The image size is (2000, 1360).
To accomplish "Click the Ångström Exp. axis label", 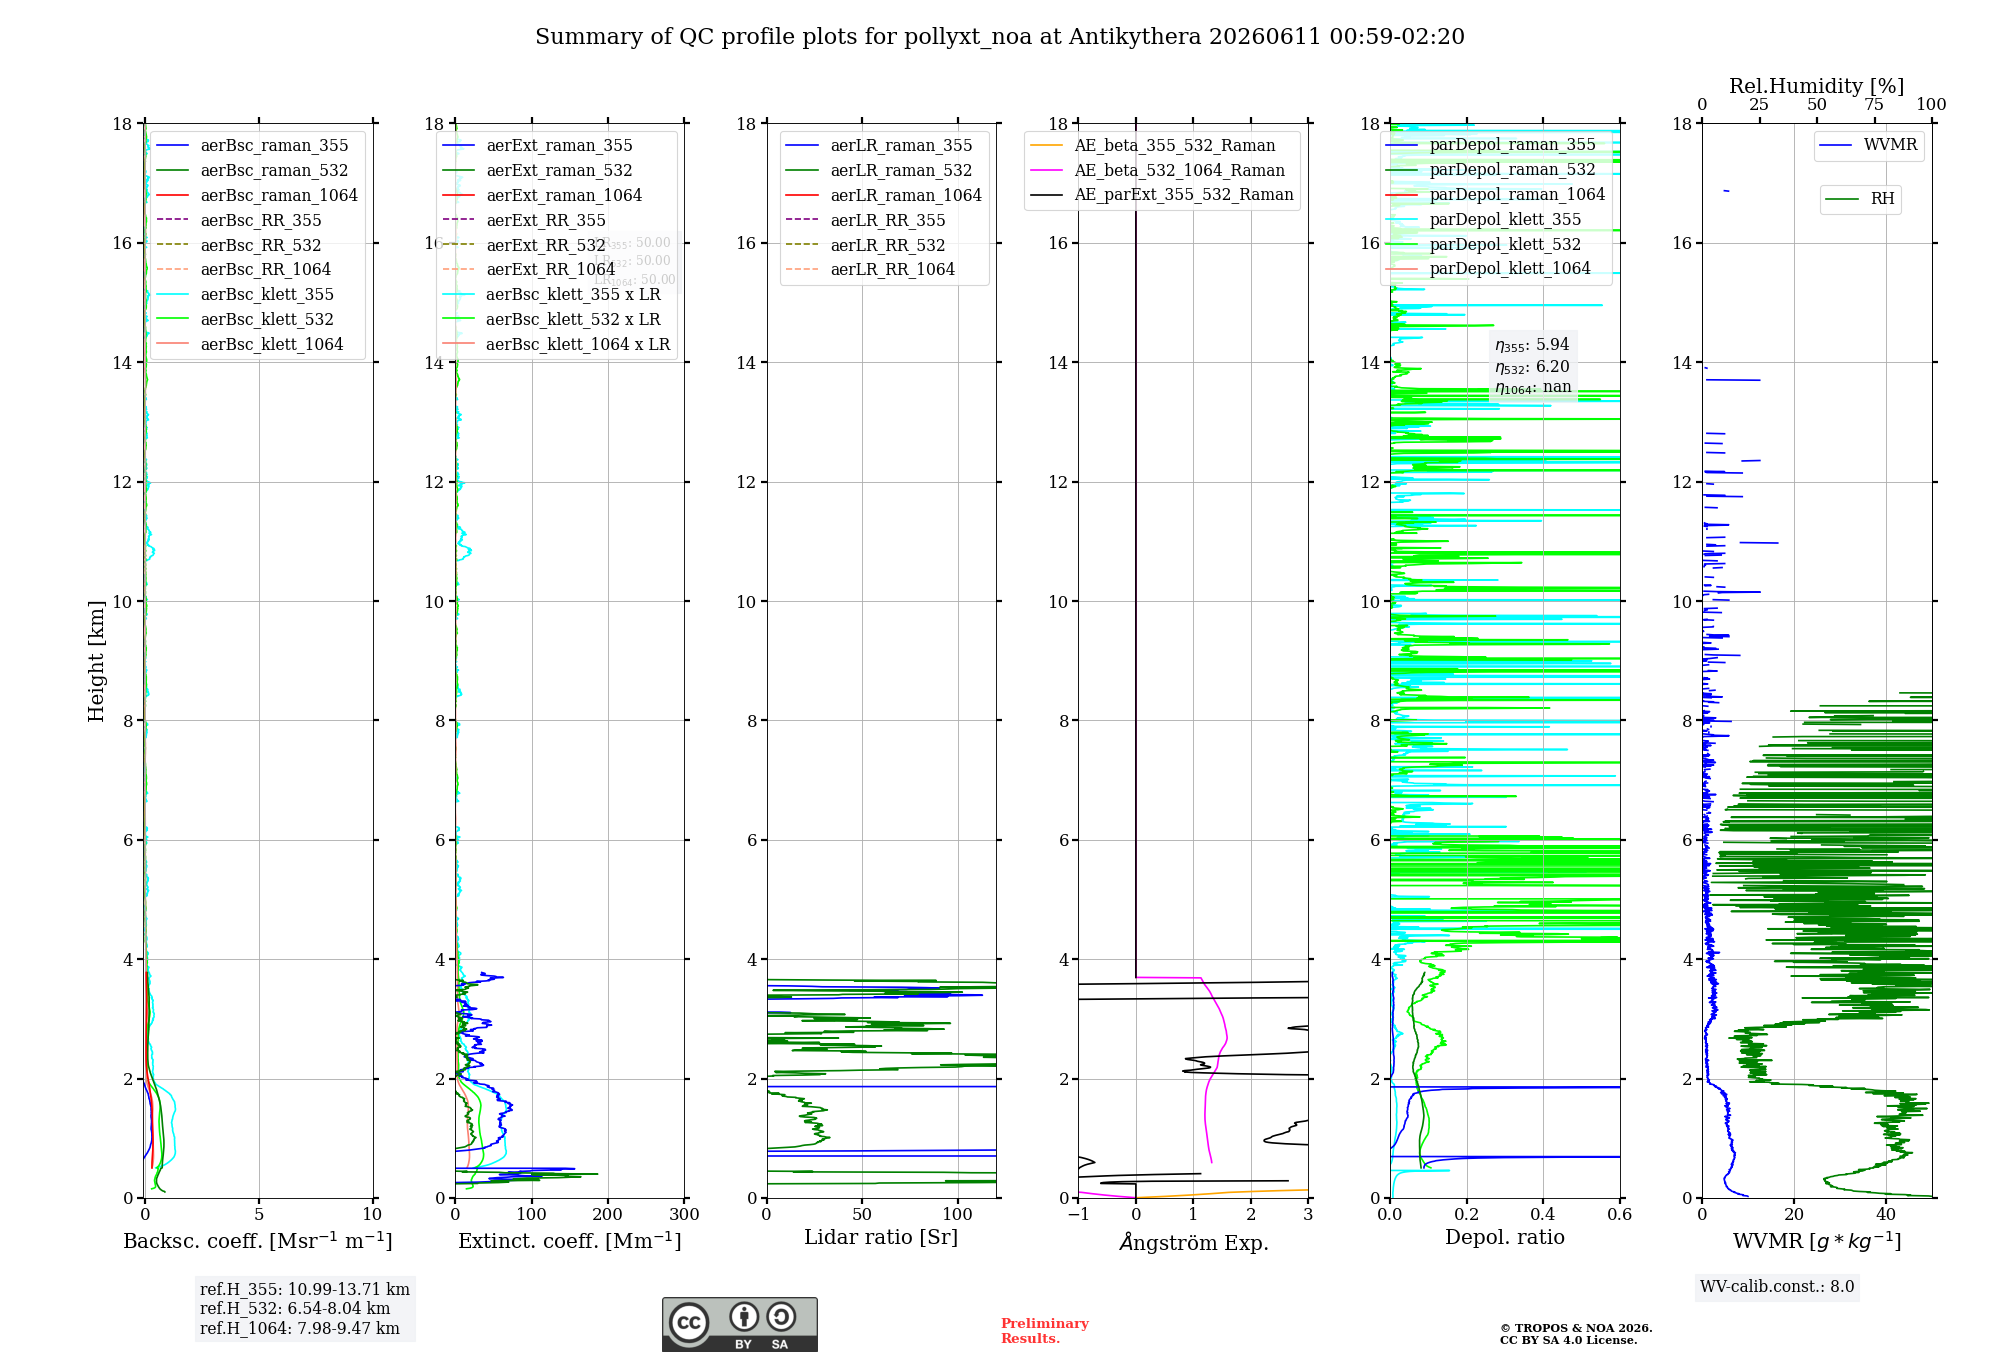I will click(1194, 1242).
